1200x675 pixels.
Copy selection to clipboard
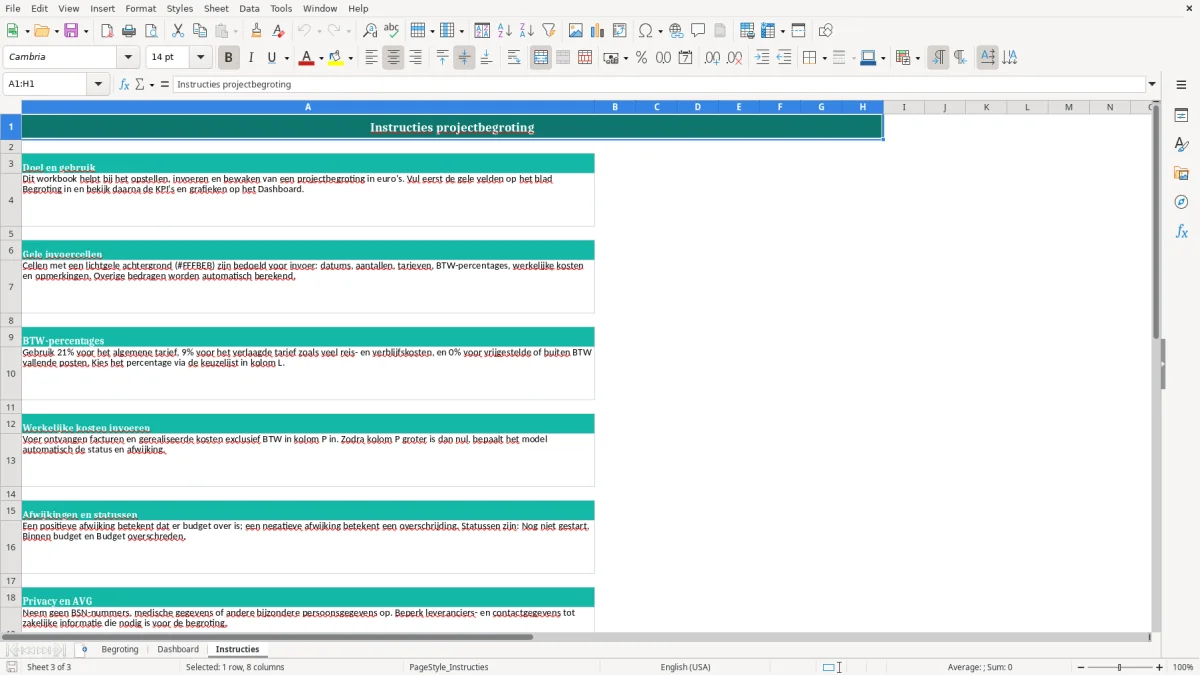[x=200, y=31]
